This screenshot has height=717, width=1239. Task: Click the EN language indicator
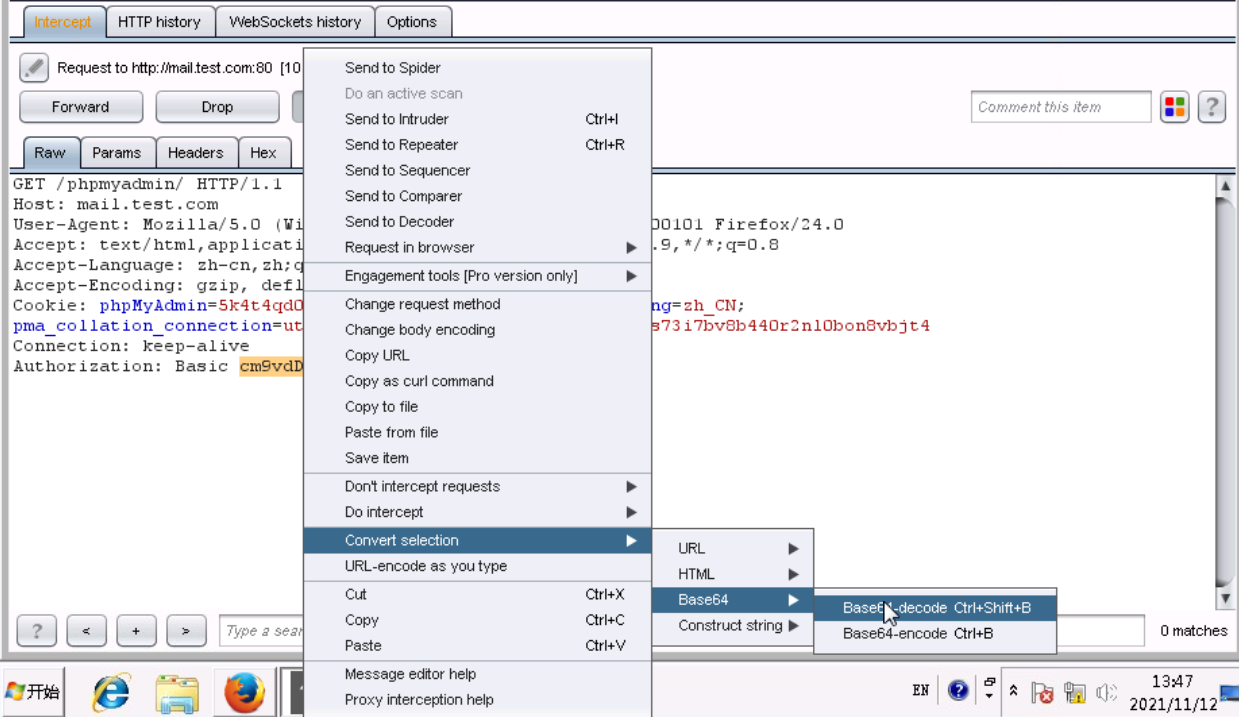click(x=921, y=690)
